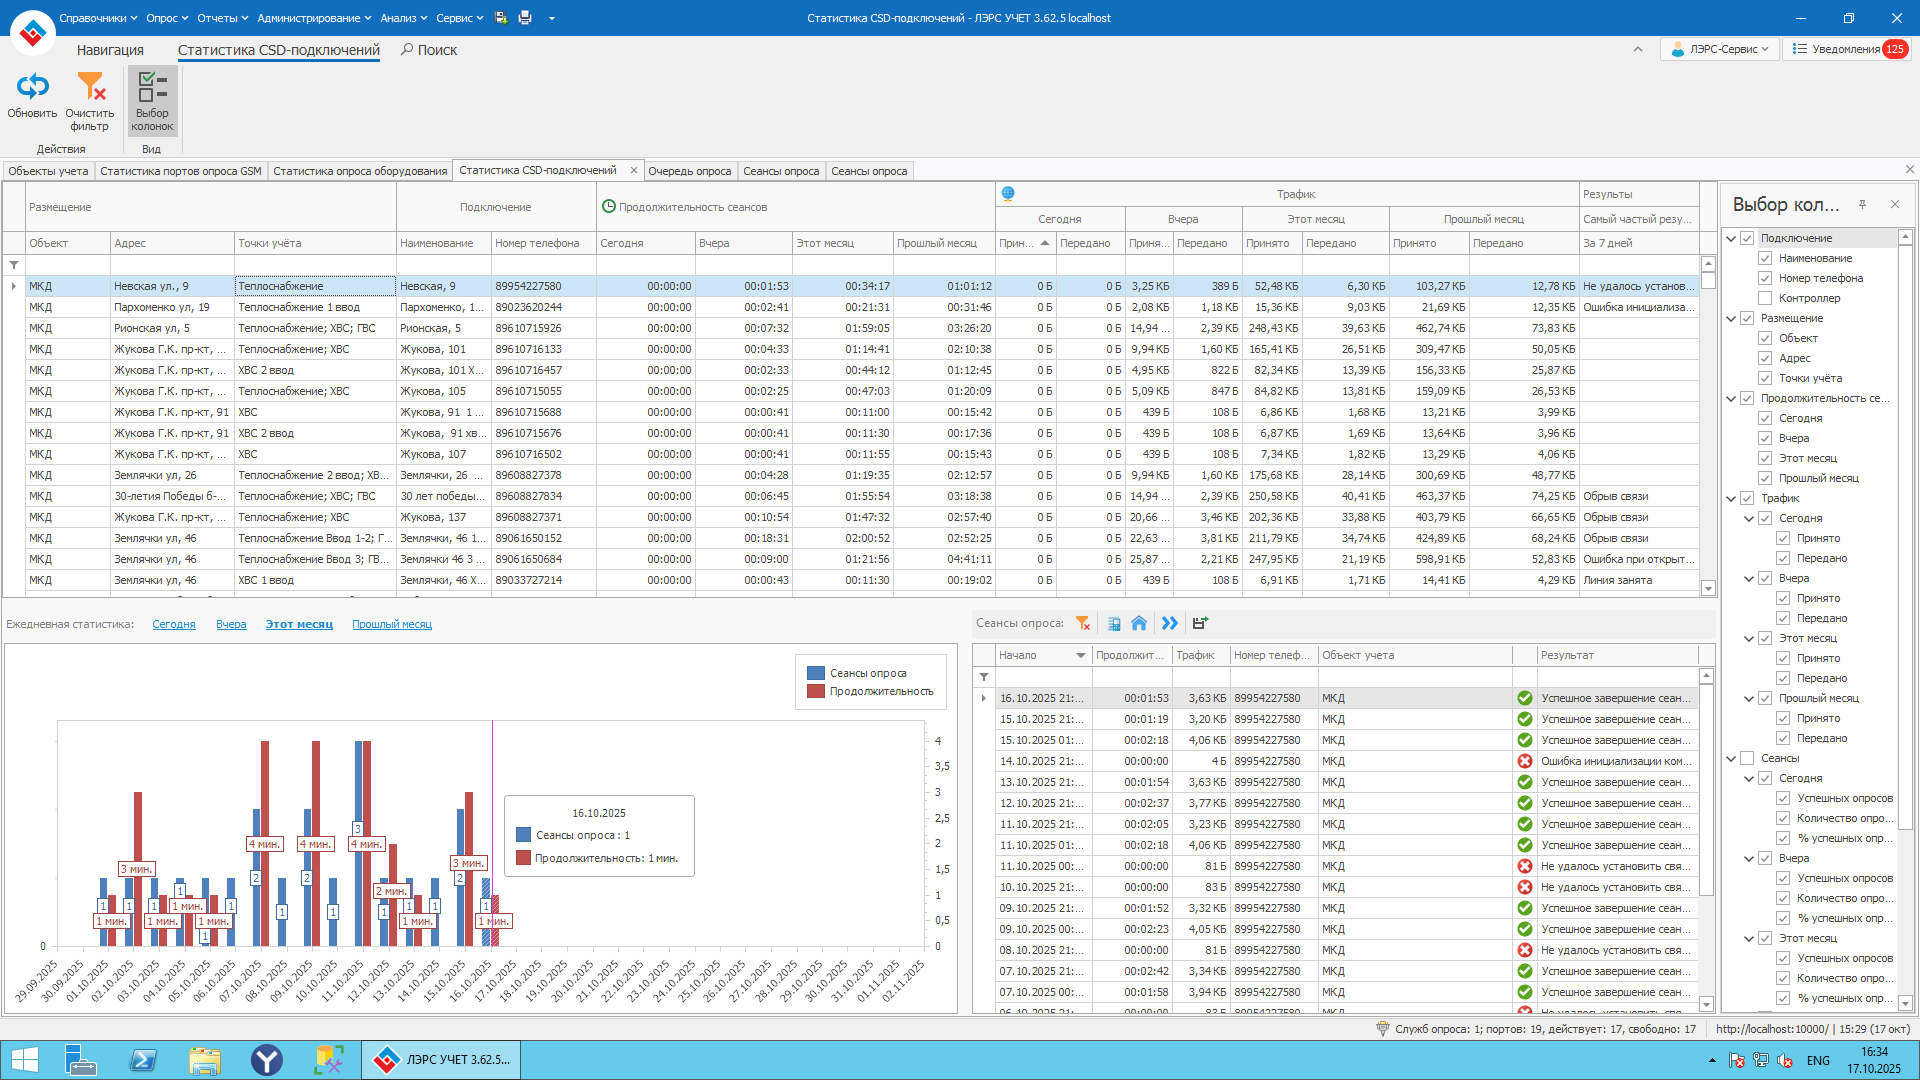Click the print icon in top toolbar
The width and height of the screenshot is (1920, 1080).
(x=525, y=18)
